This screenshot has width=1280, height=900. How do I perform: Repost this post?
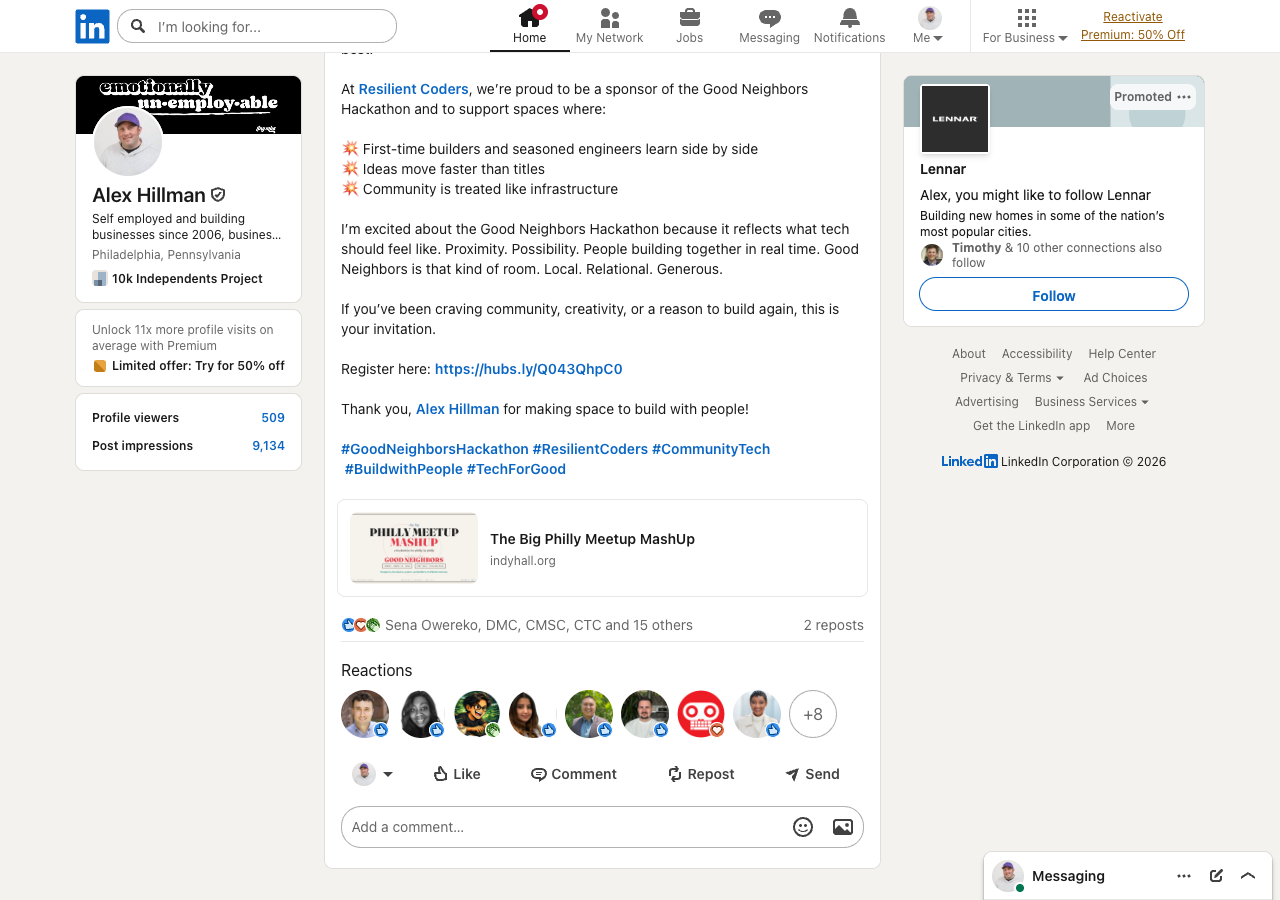(x=701, y=774)
